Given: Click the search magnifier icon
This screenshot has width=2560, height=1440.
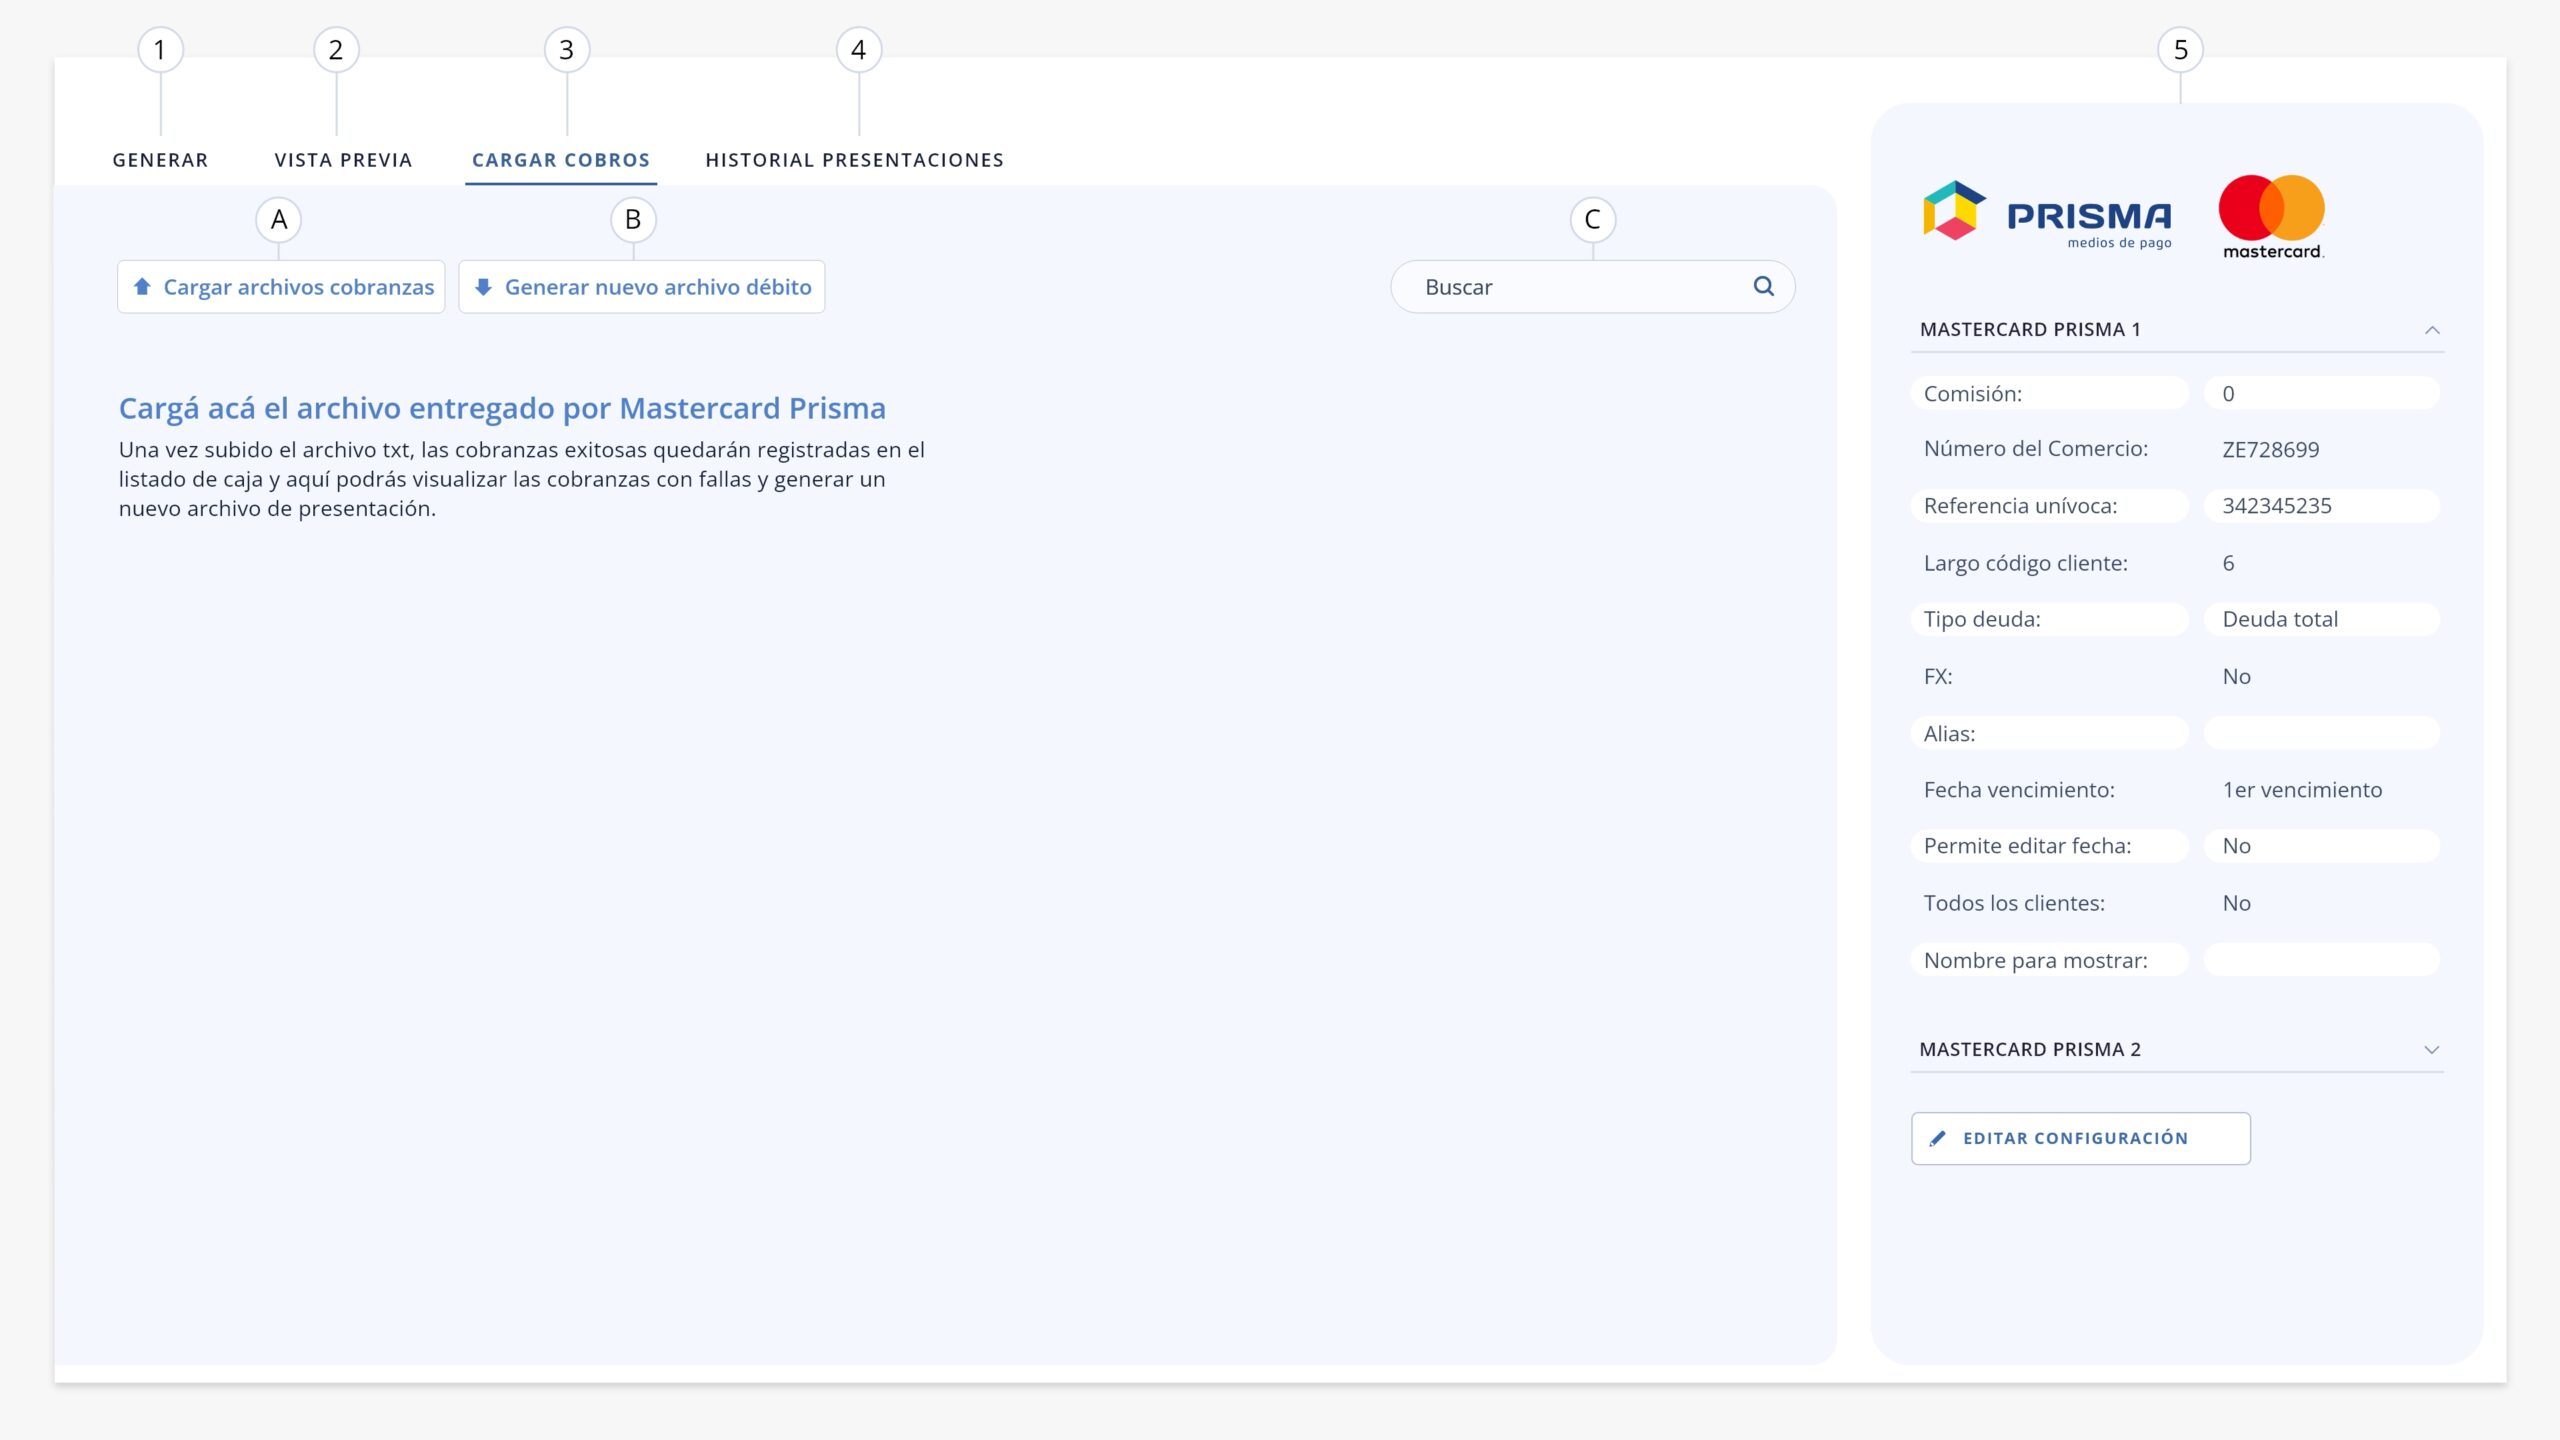Looking at the screenshot, I should pyautogui.click(x=1763, y=286).
